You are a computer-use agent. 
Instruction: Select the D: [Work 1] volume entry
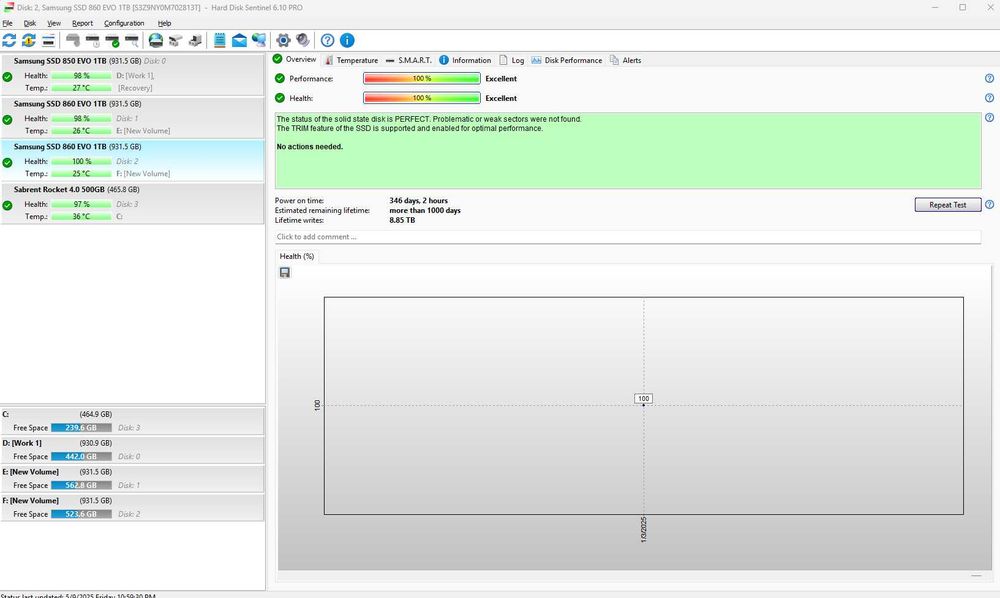tap(132, 449)
